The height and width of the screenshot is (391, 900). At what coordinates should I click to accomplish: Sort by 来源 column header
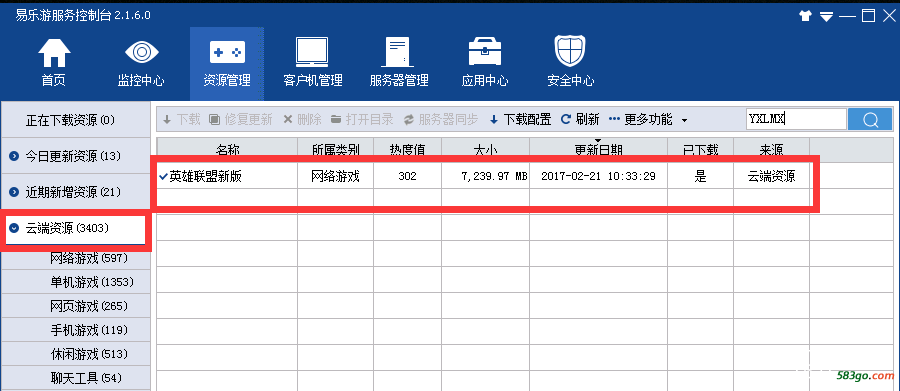(771, 149)
